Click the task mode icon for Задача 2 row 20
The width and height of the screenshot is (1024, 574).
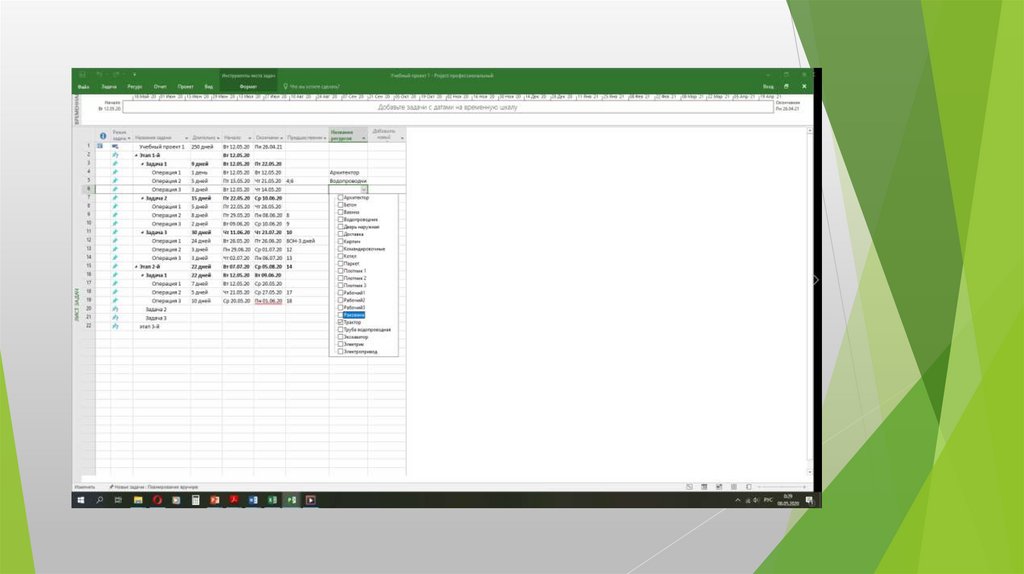coord(115,310)
